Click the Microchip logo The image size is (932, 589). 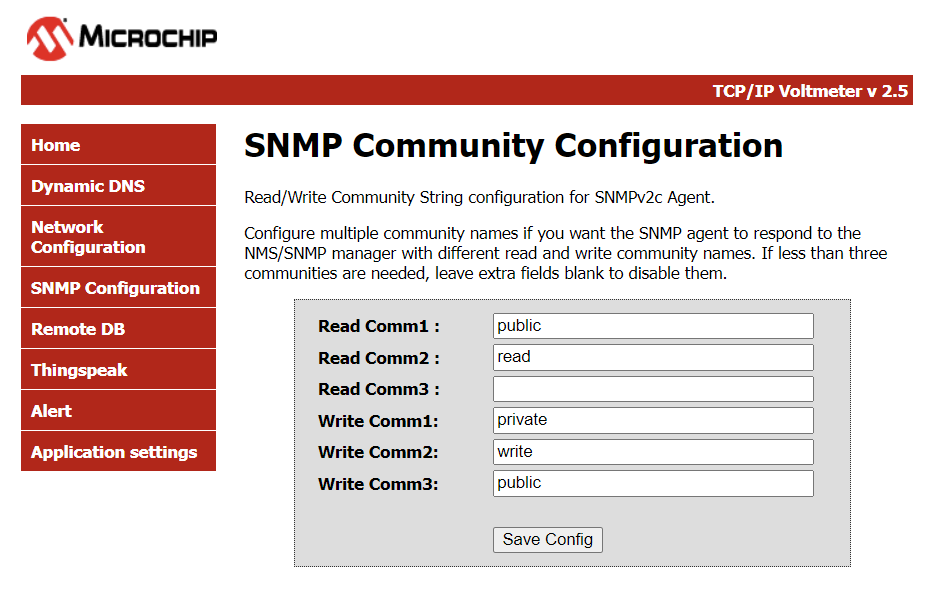coord(122,38)
